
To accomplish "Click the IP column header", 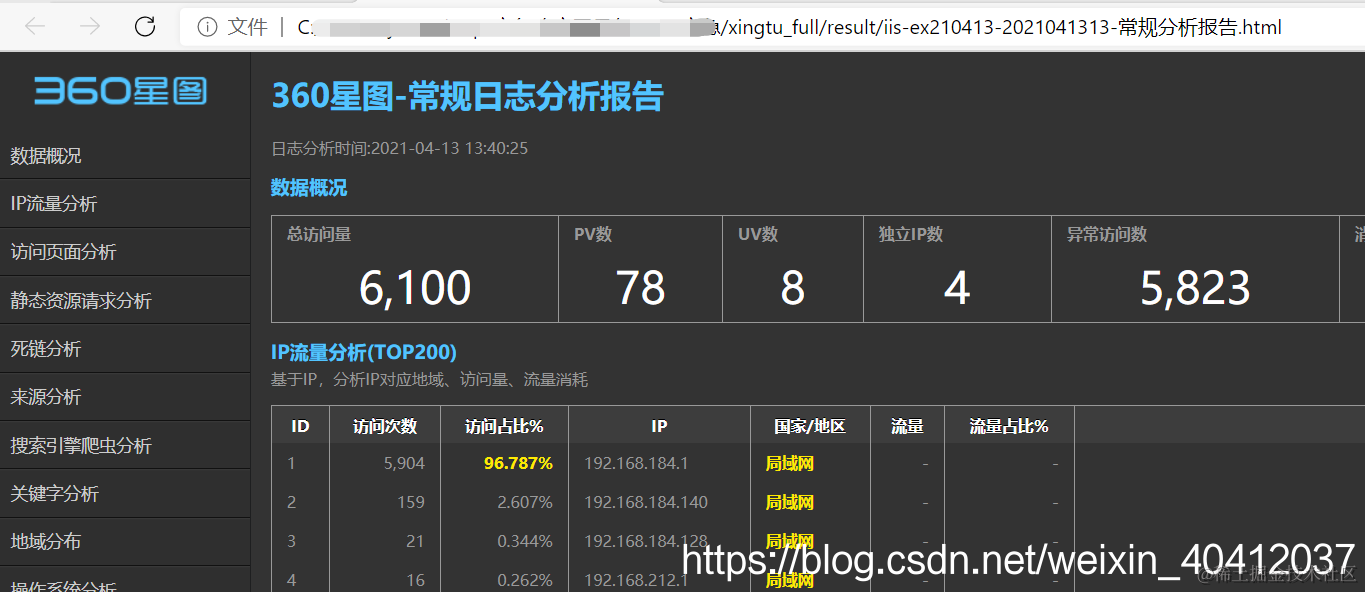I will 659,426.
